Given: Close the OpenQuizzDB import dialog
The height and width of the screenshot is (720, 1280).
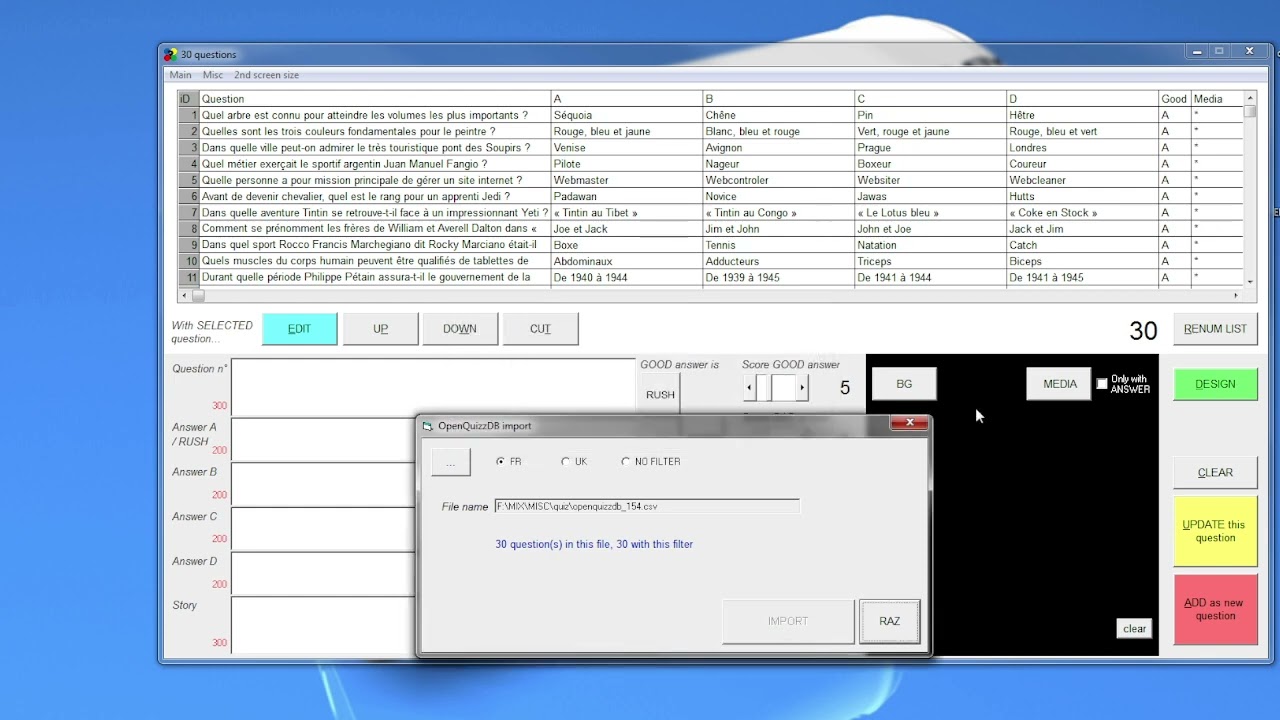Looking at the screenshot, I should [909, 423].
